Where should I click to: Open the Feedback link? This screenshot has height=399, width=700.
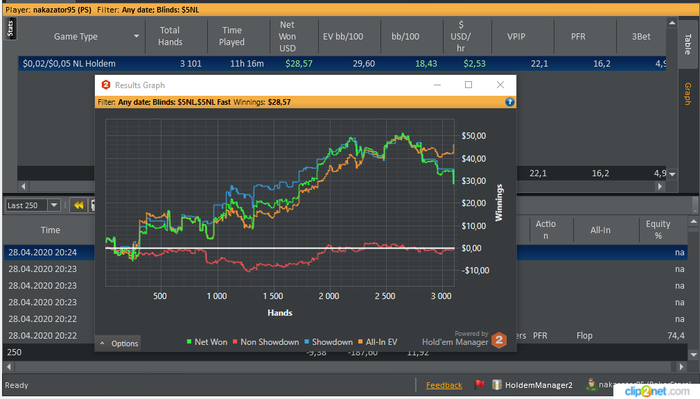click(x=444, y=385)
